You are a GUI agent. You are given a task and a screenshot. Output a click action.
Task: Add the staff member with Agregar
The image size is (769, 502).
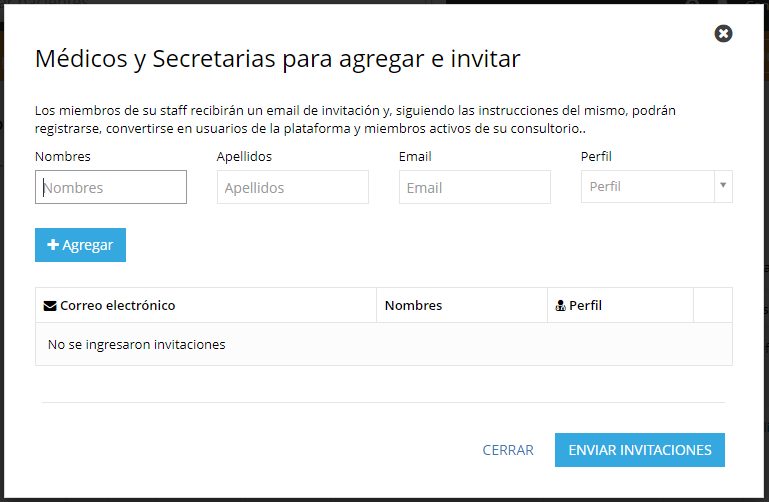coord(80,245)
